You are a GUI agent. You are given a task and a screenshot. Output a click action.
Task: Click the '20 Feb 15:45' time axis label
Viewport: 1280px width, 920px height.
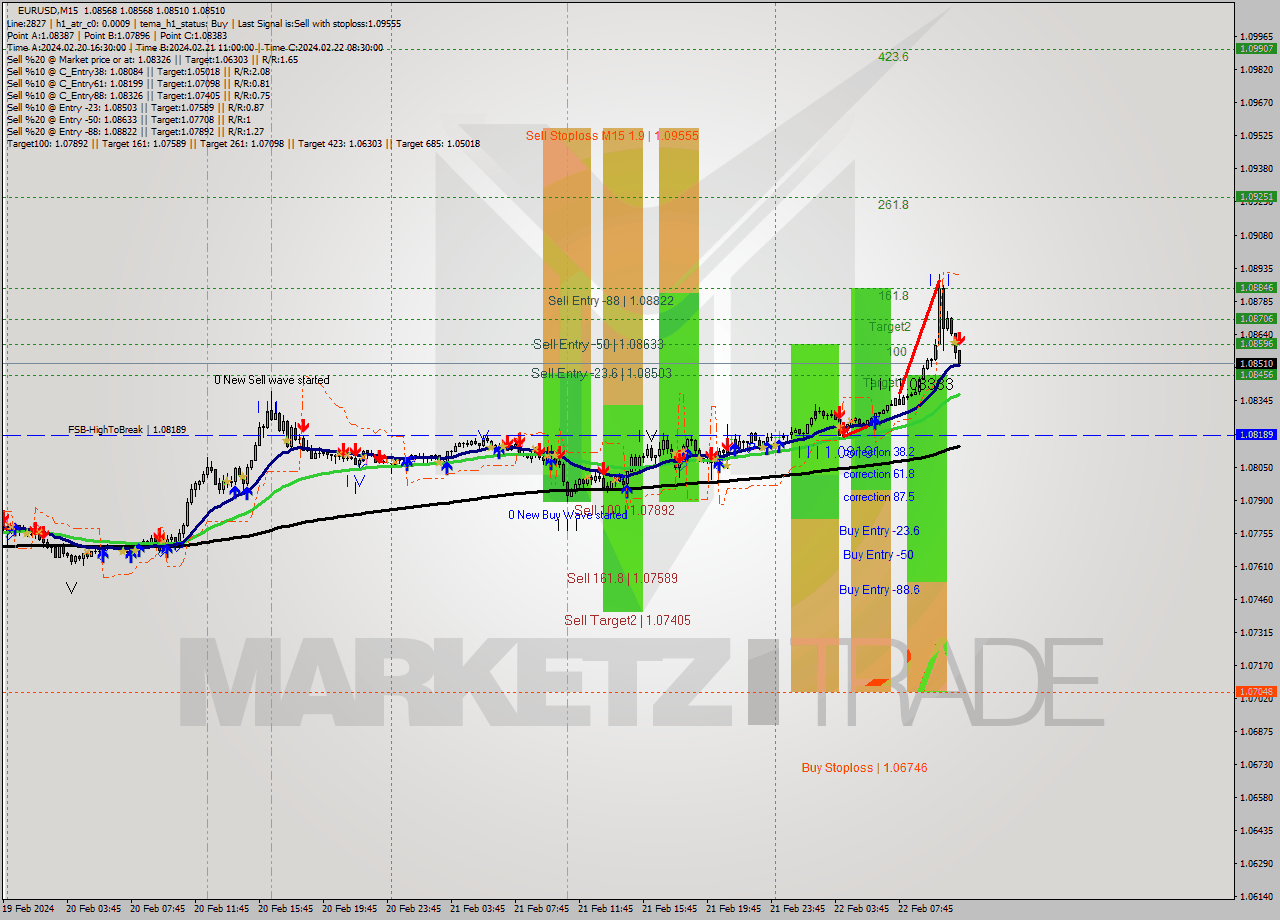pyautogui.click(x=284, y=909)
